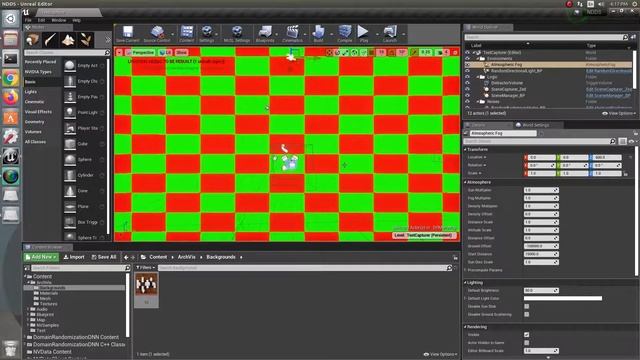
Task: Toggle visibility of Atmospheric Fog actor
Action: 467,64
